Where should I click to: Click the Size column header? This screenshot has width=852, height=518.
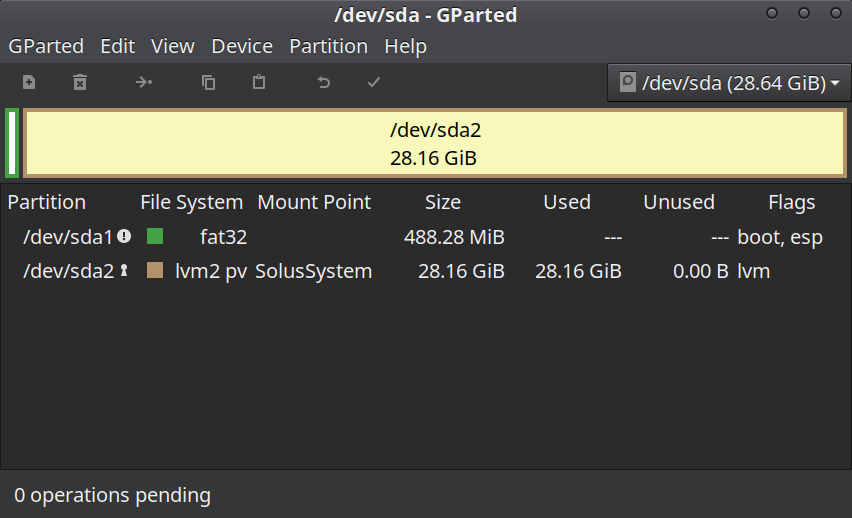pos(442,202)
